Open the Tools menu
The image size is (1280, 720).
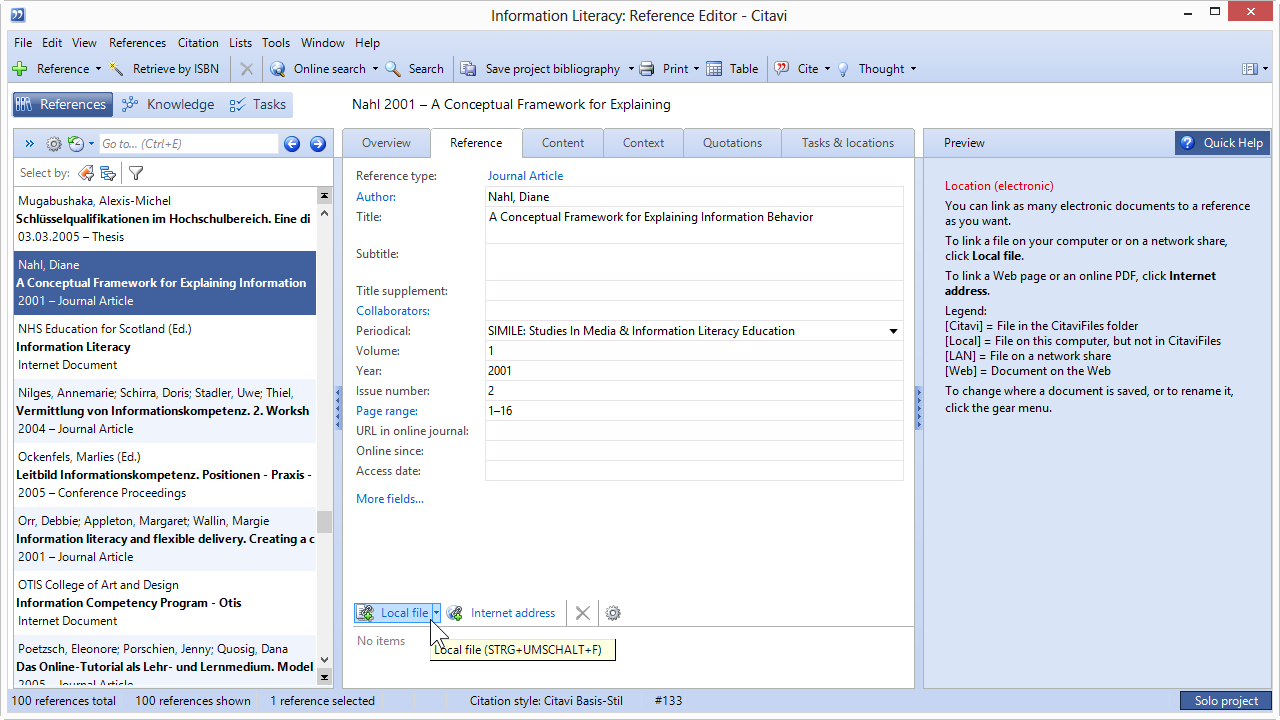[x=276, y=43]
